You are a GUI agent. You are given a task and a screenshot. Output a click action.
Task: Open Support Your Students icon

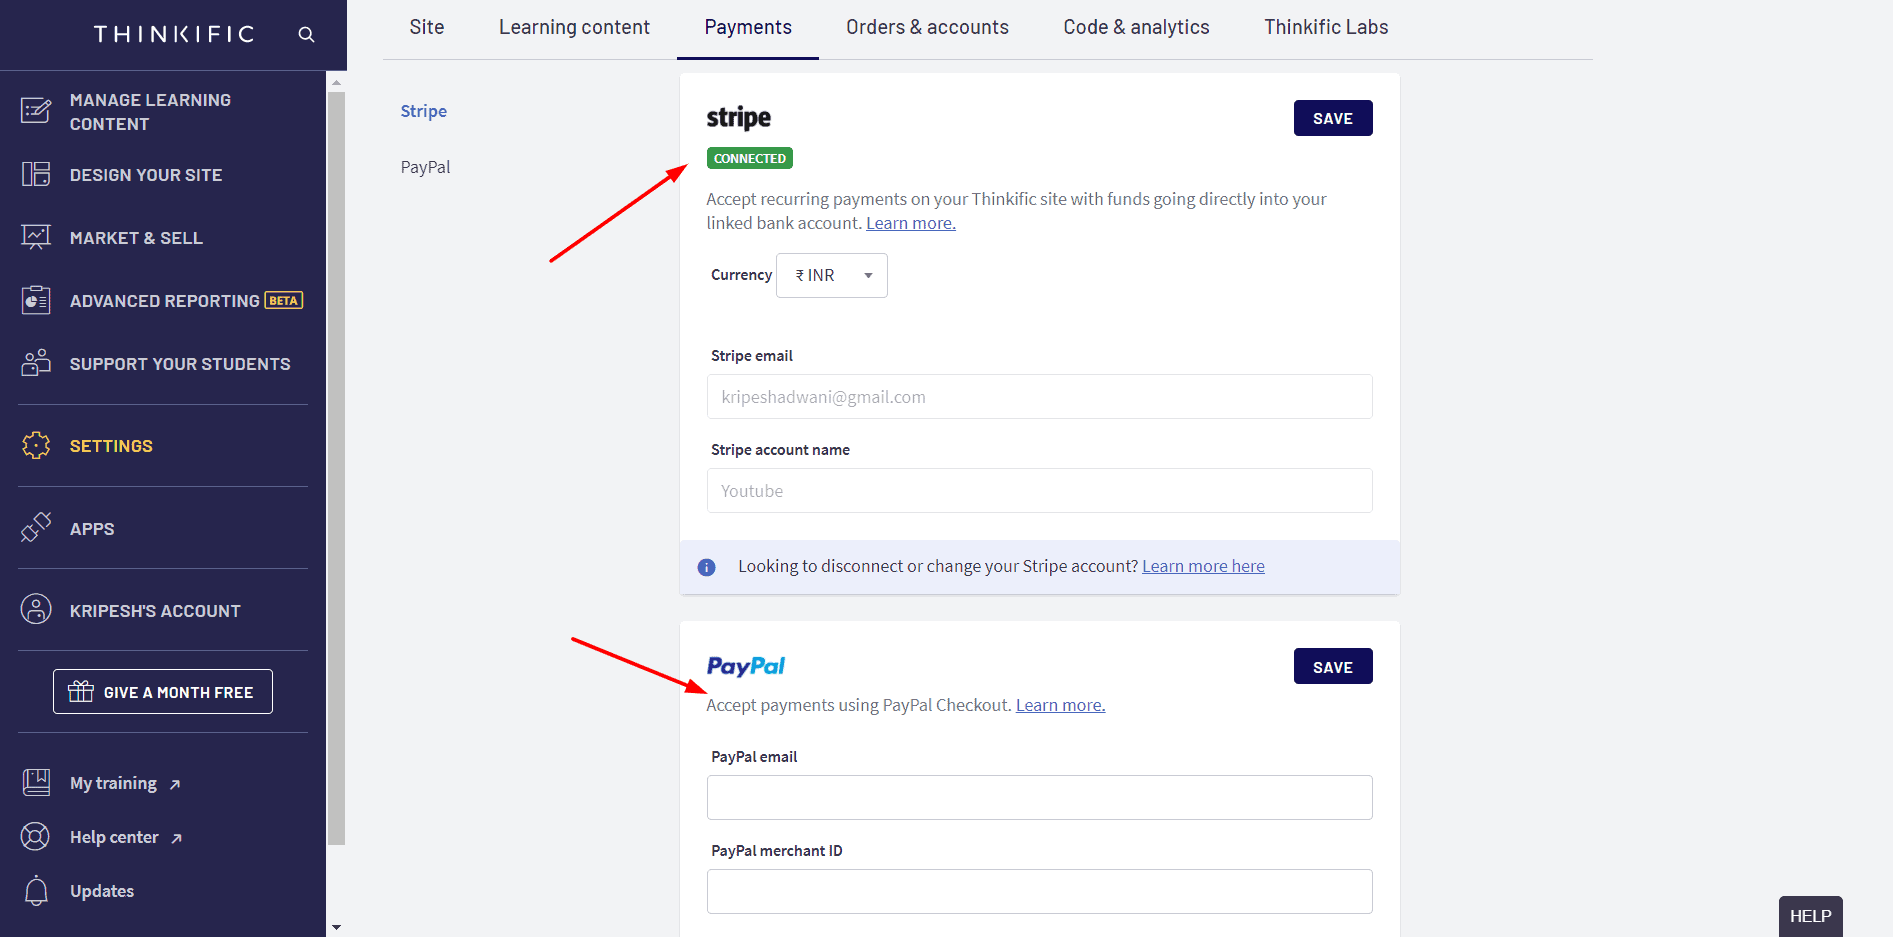[36, 363]
